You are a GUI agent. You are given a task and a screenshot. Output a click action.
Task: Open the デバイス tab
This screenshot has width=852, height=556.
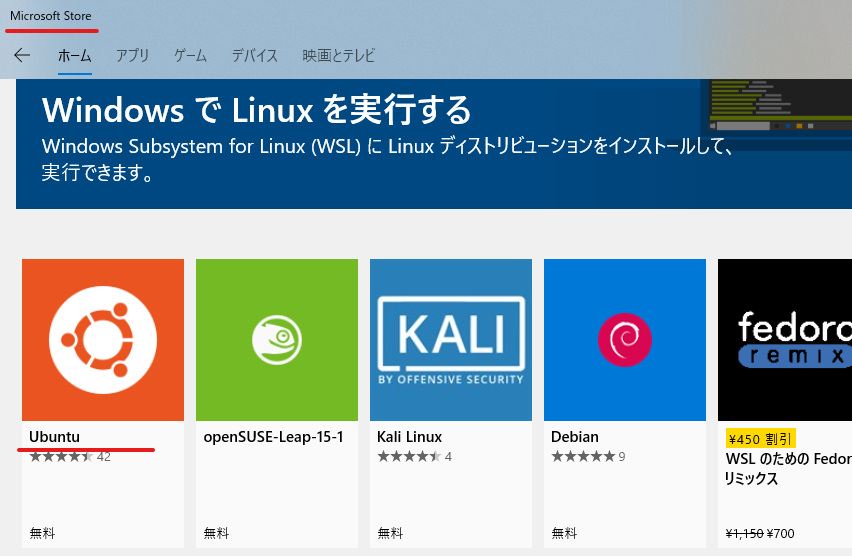(x=254, y=55)
